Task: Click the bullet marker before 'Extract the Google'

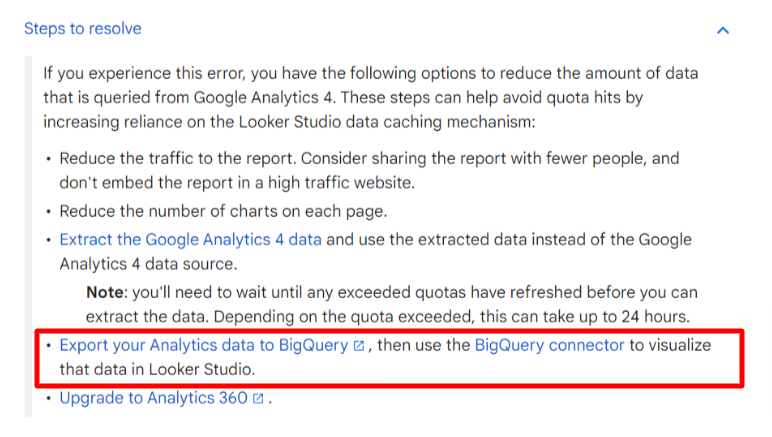Action: [48, 240]
